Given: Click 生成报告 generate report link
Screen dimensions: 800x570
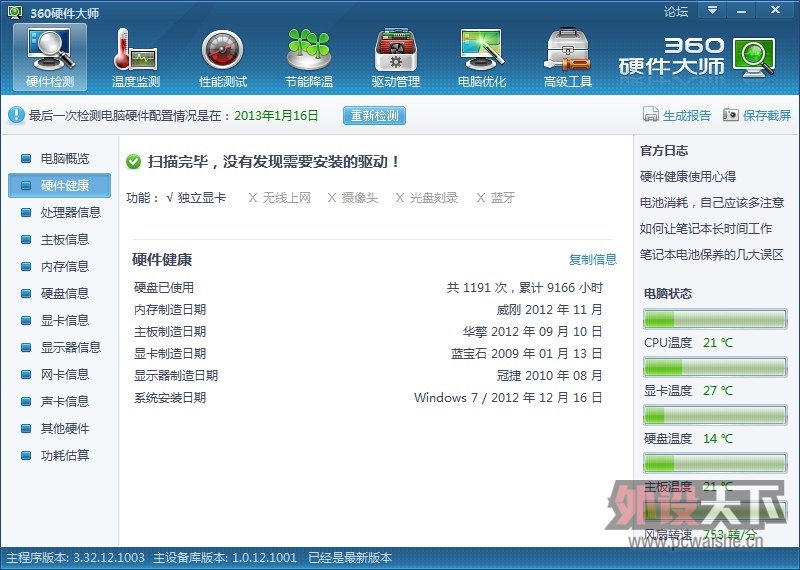Looking at the screenshot, I should tap(687, 115).
